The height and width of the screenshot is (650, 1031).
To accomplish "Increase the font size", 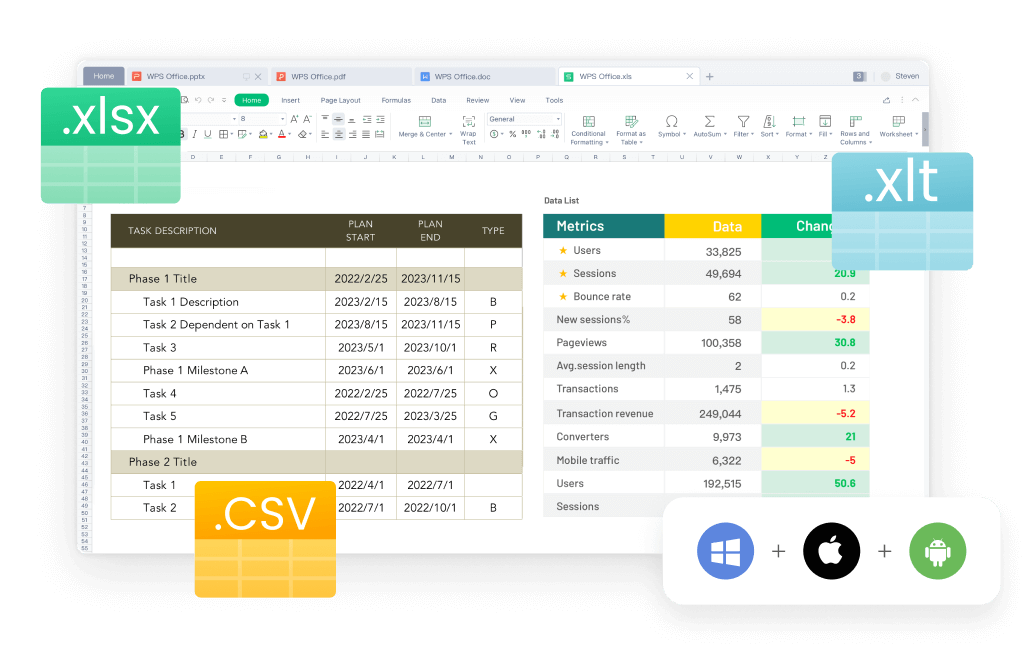I will coord(294,119).
